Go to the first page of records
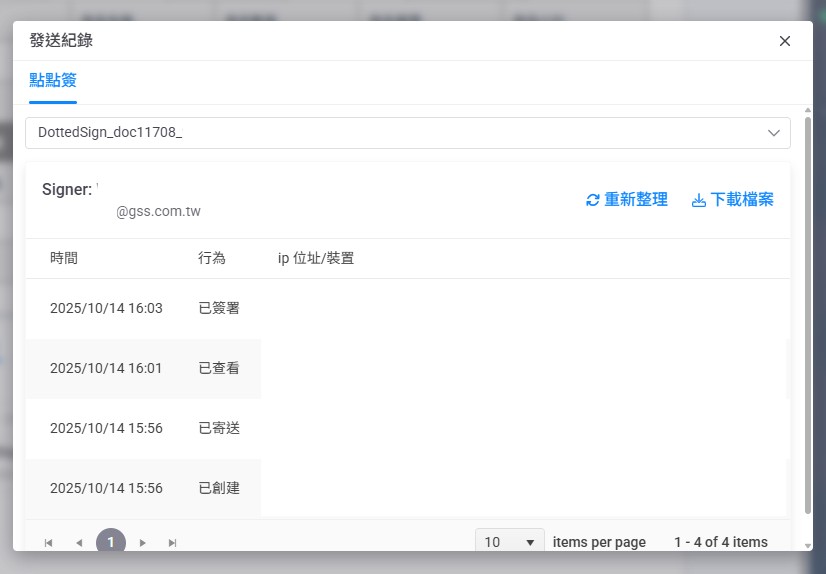This screenshot has width=826, height=574. tap(48, 542)
